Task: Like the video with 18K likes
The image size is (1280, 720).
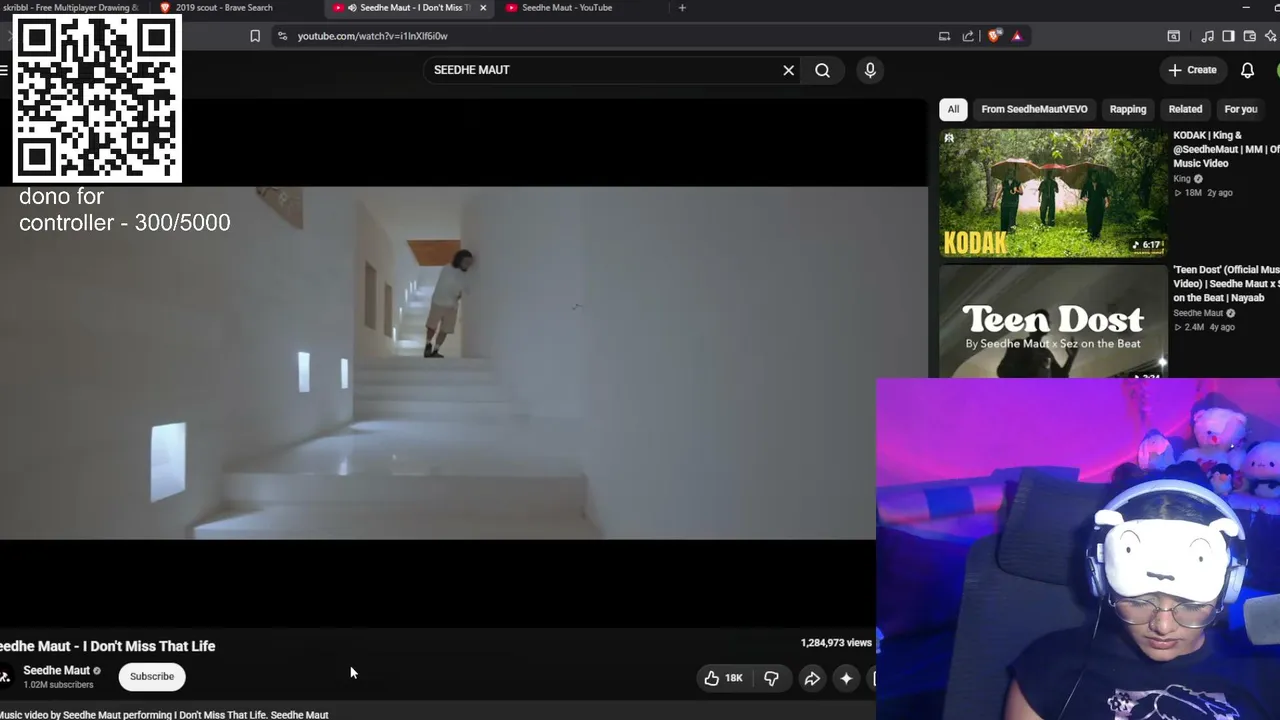Action: pos(723,678)
